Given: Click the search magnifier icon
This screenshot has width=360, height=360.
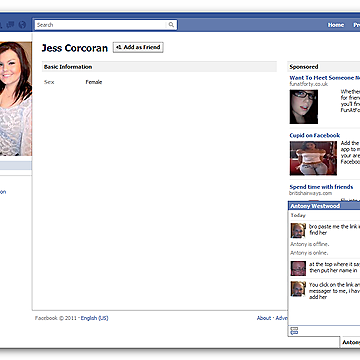Looking at the screenshot, I should tap(171, 25).
